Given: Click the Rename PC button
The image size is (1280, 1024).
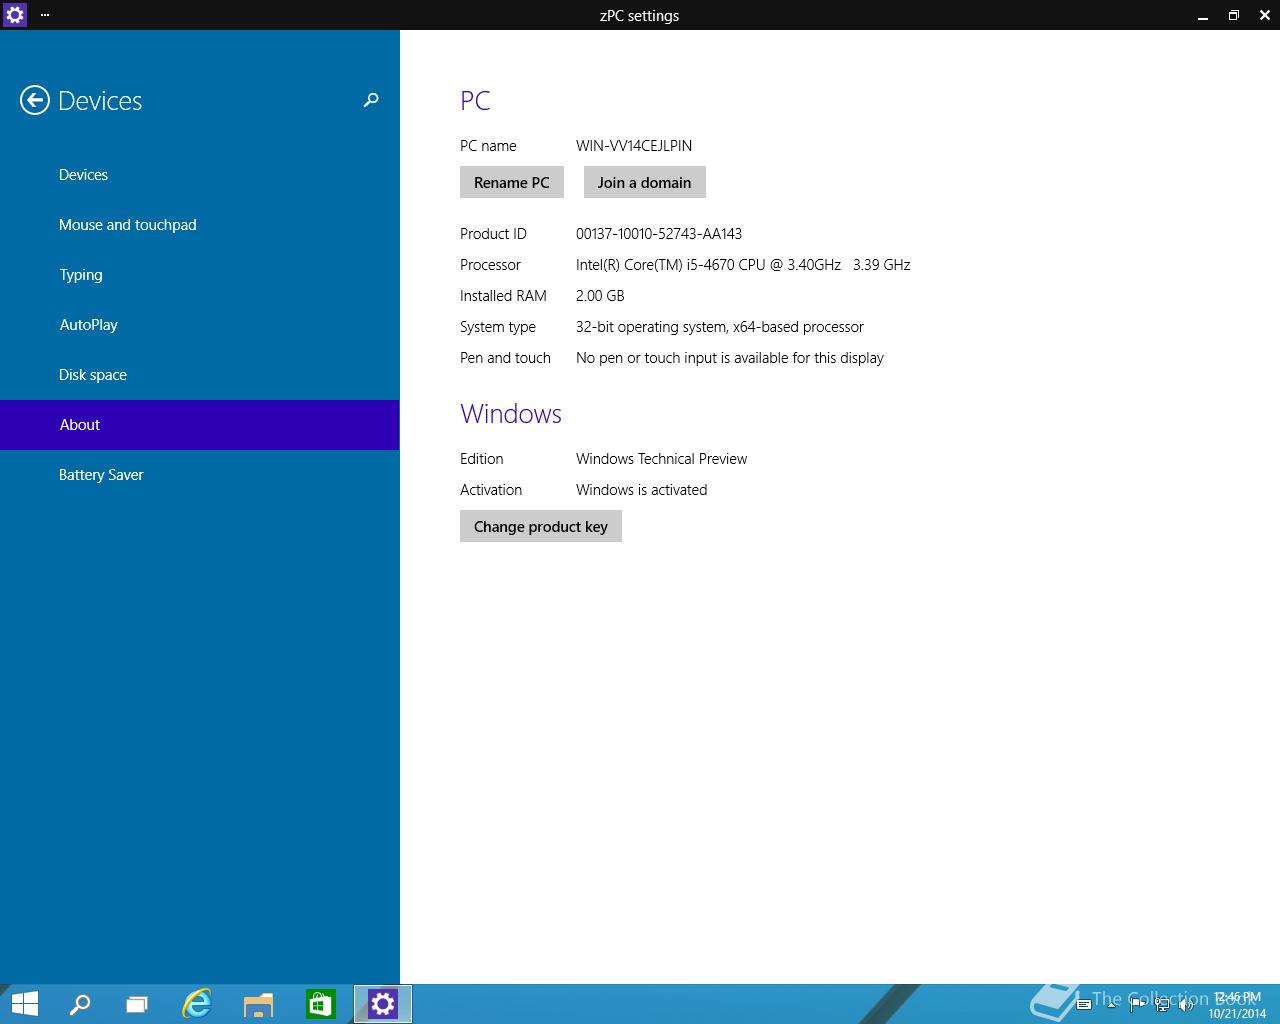Looking at the screenshot, I should click(512, 182).
